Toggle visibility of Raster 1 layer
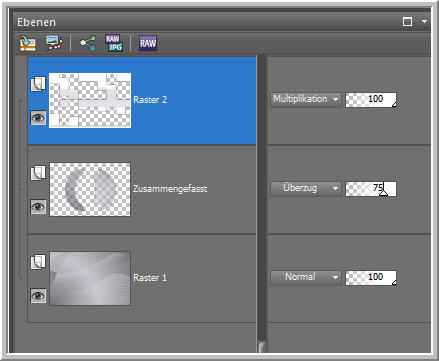The image size is (439, 361). (x=38, y=296)
